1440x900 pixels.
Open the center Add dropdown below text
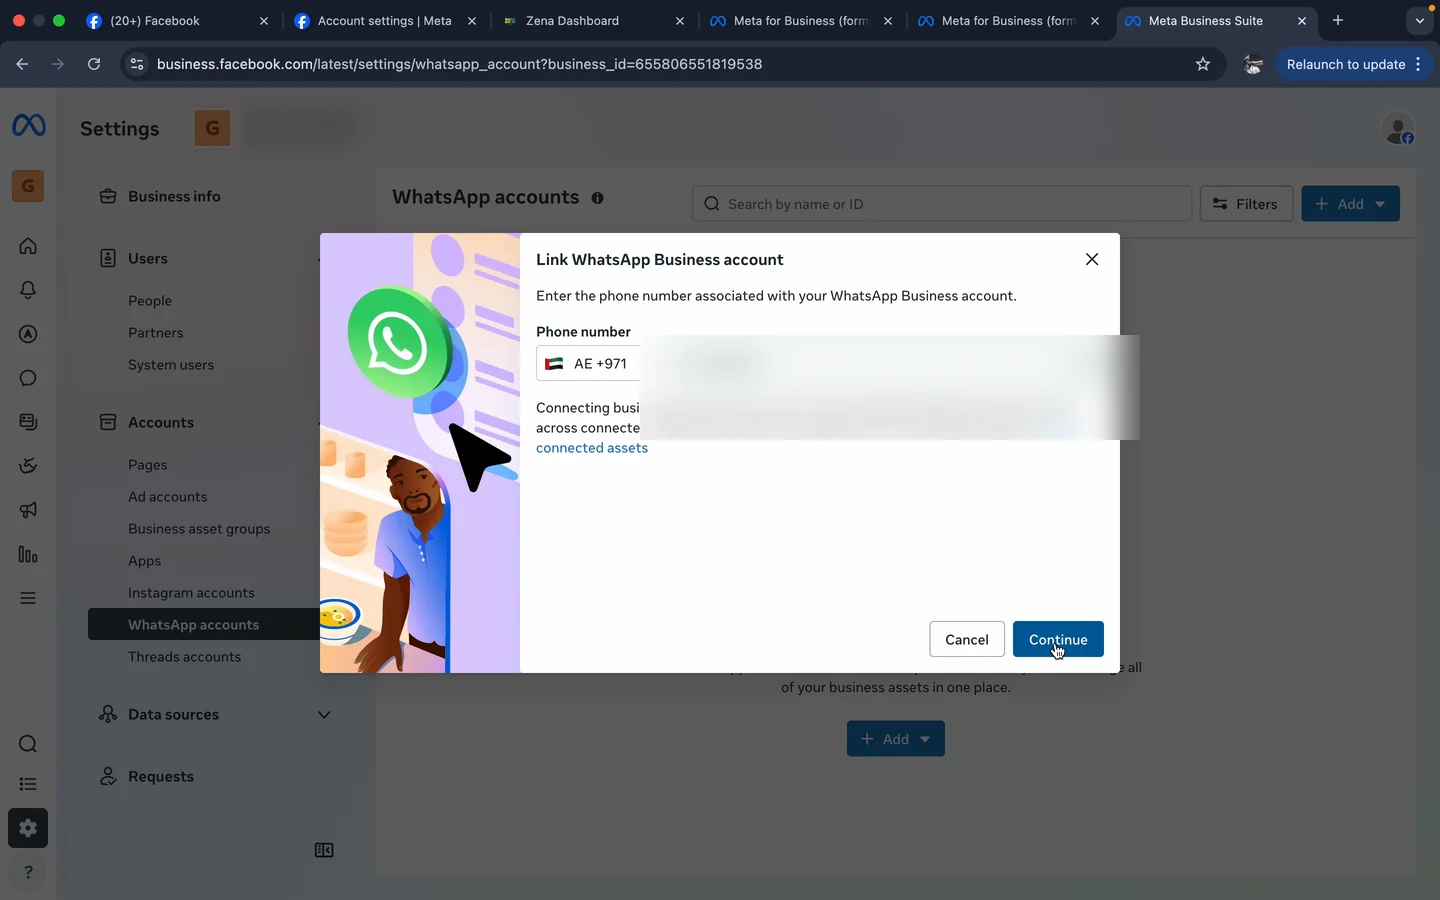pyautogui.click(x=896, y=739)
